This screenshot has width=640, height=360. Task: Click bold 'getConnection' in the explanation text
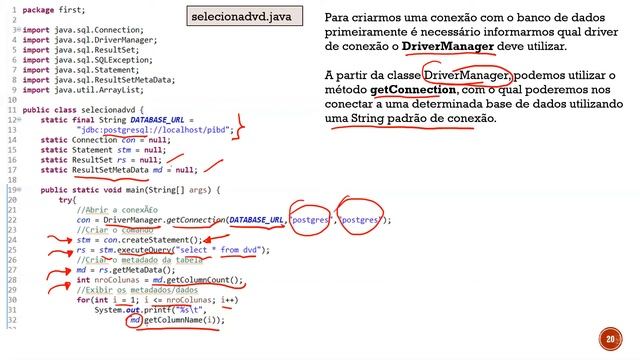pos(413,89)
